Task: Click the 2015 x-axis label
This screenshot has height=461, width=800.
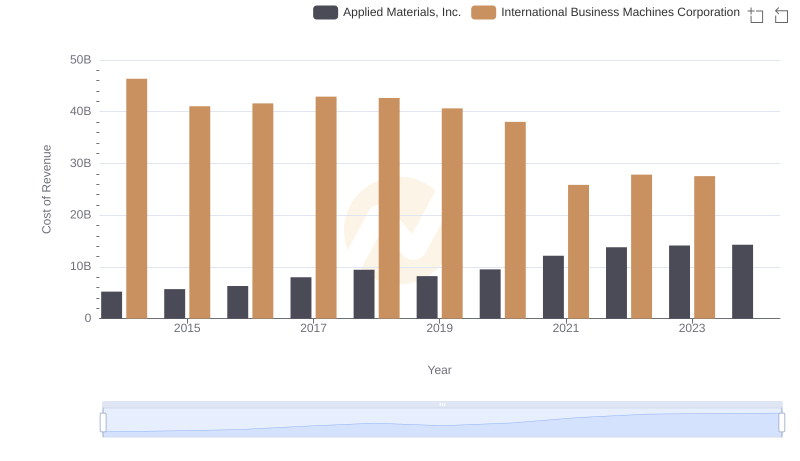Action: coord(187,328)
